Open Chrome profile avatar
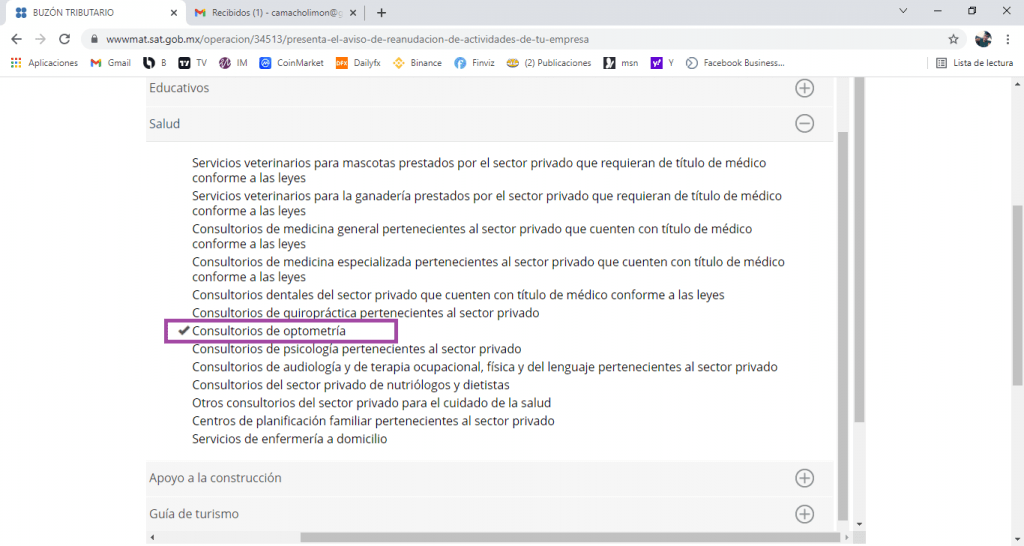1024x546 pixels. 983,39
